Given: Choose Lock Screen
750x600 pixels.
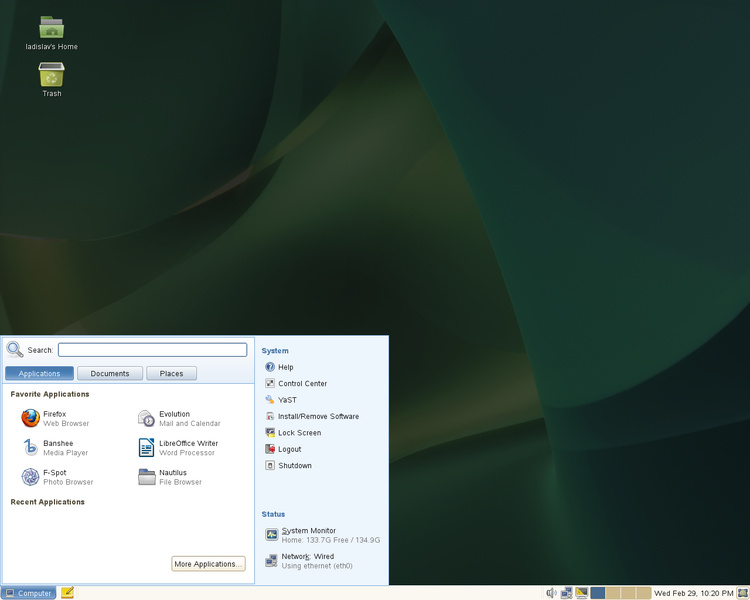Looking at the screenshot, I should [x=293, y=433].
